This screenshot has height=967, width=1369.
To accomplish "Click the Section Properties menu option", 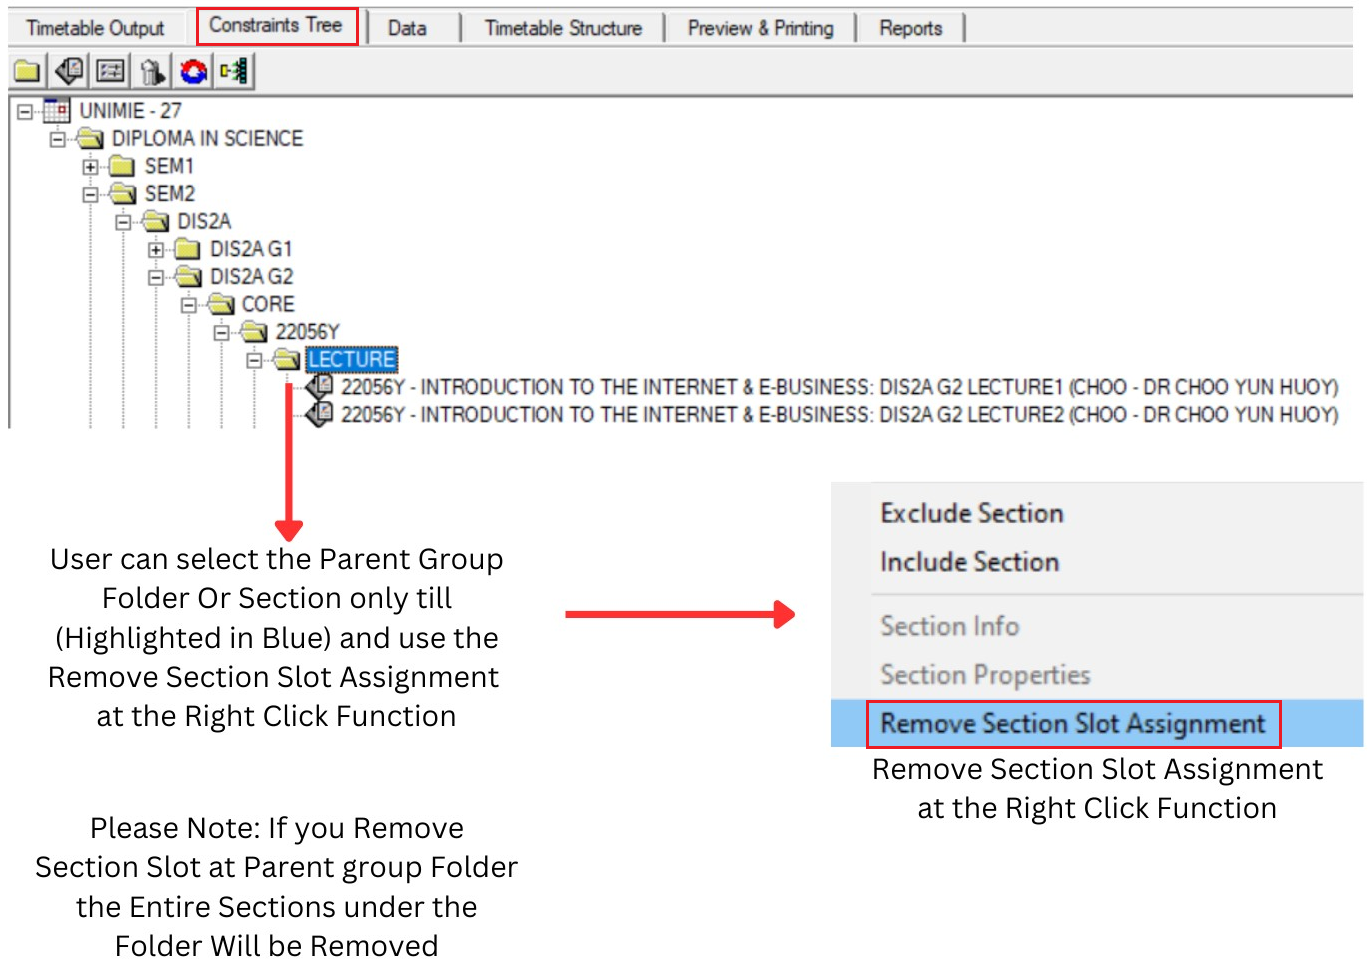I will click(x=985, y=675).
